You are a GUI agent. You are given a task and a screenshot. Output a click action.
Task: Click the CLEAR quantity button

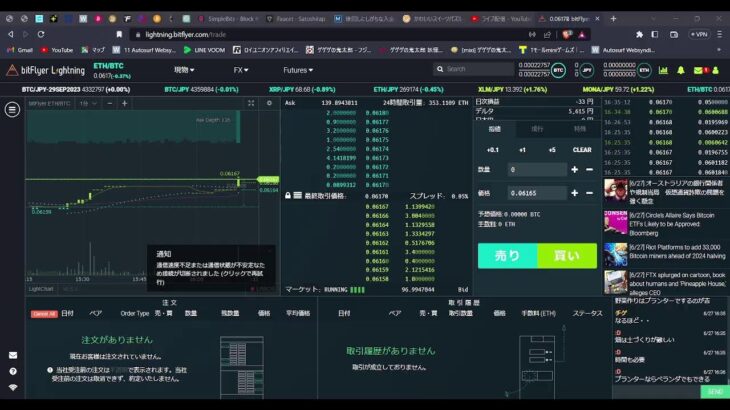coord(582,150)
